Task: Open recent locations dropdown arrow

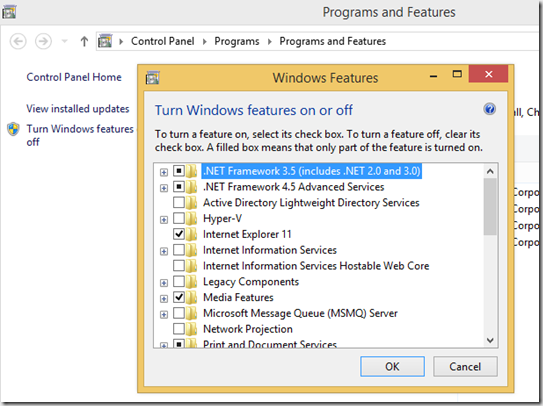Action: (x=64, y=42)
